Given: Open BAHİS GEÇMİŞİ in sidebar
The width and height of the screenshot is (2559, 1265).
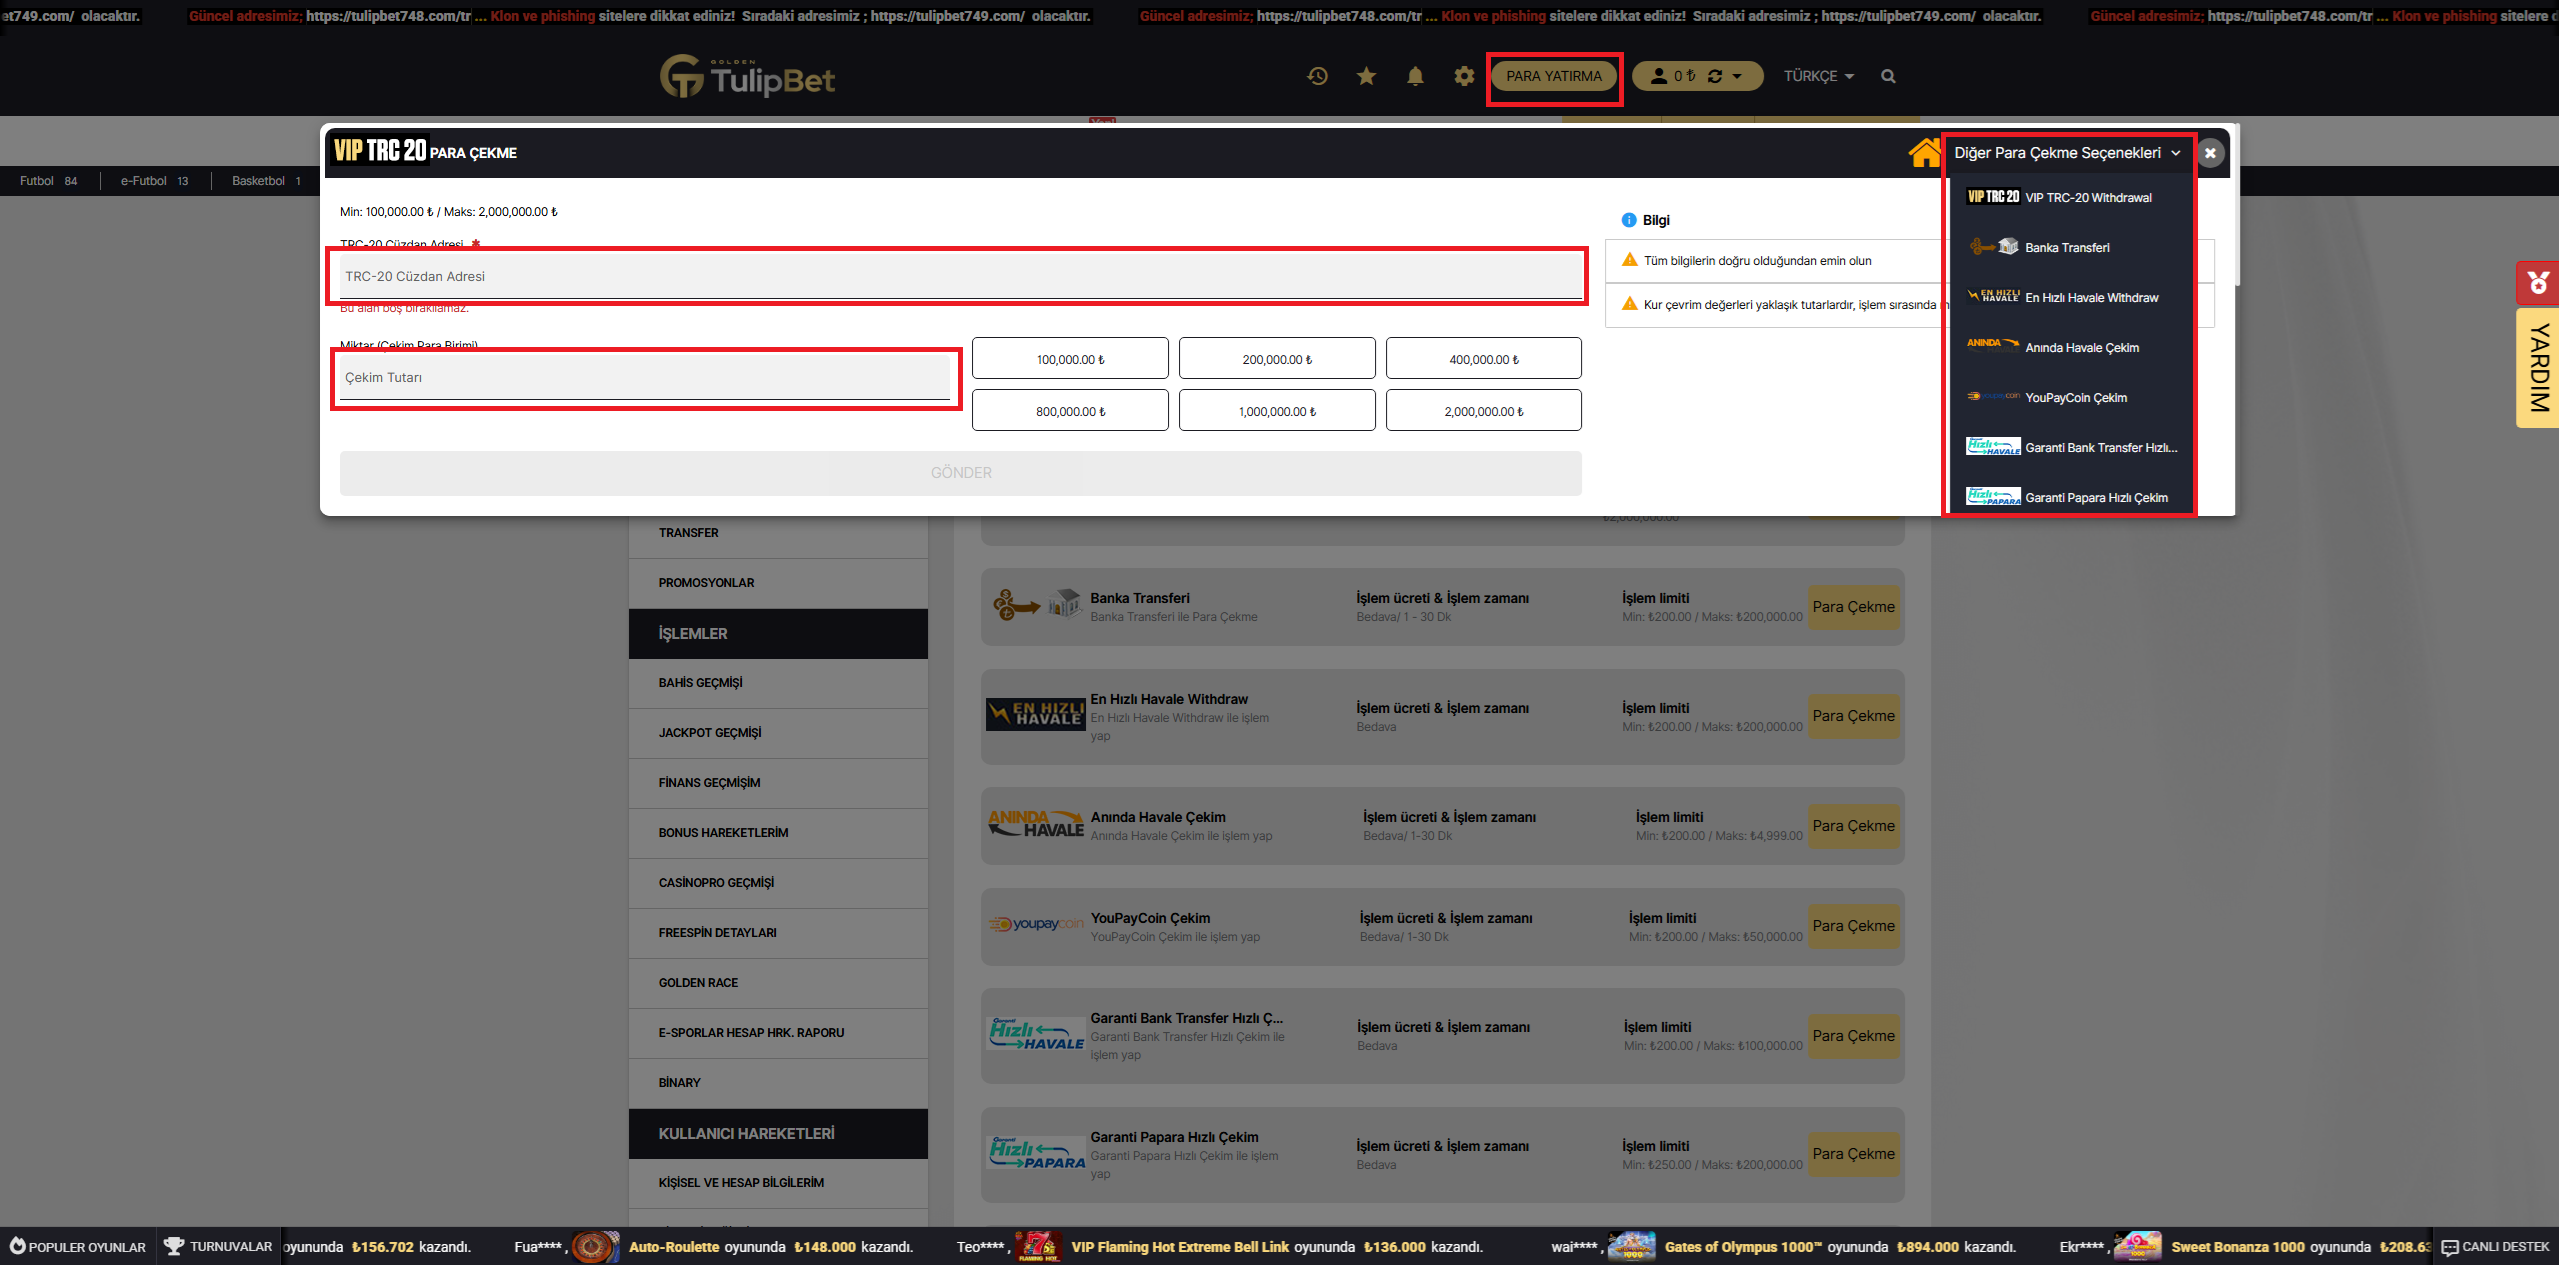Looking at the screenshot, I should (x=778, y=683).
